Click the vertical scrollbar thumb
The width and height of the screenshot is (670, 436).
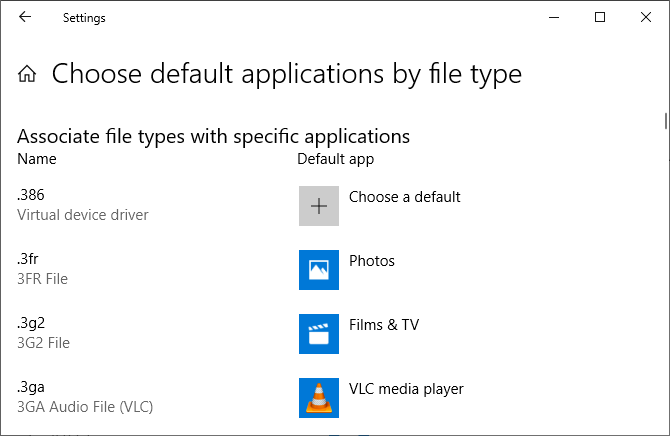(665, 121)
